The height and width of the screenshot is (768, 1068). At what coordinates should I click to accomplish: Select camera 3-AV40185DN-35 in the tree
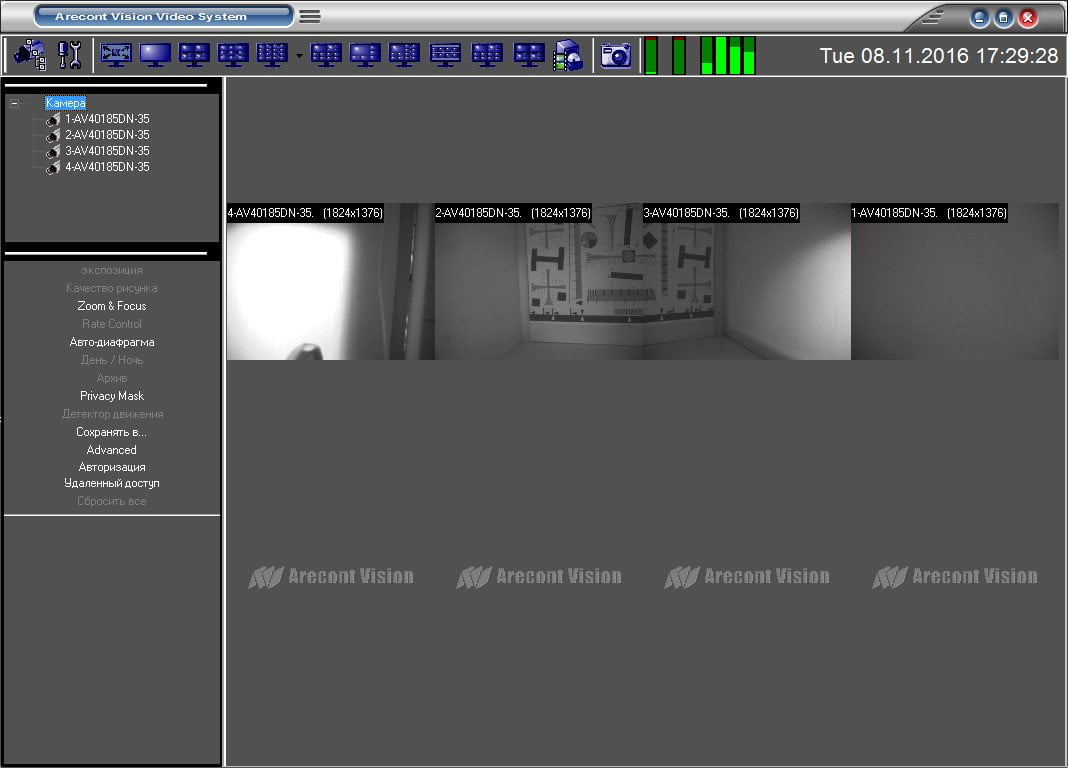click(107, 150)
